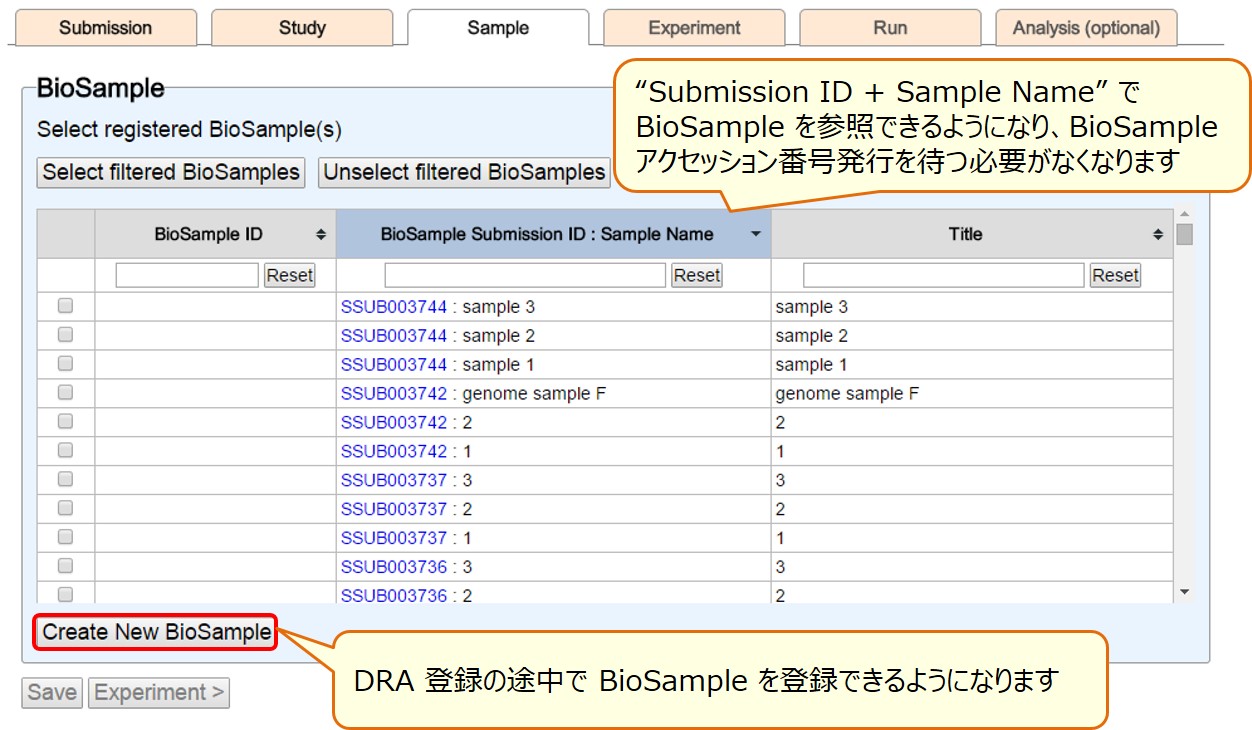Click scrollbar up arrow in table
This screenshot has height=730, width=1252.
[1185, 215]
